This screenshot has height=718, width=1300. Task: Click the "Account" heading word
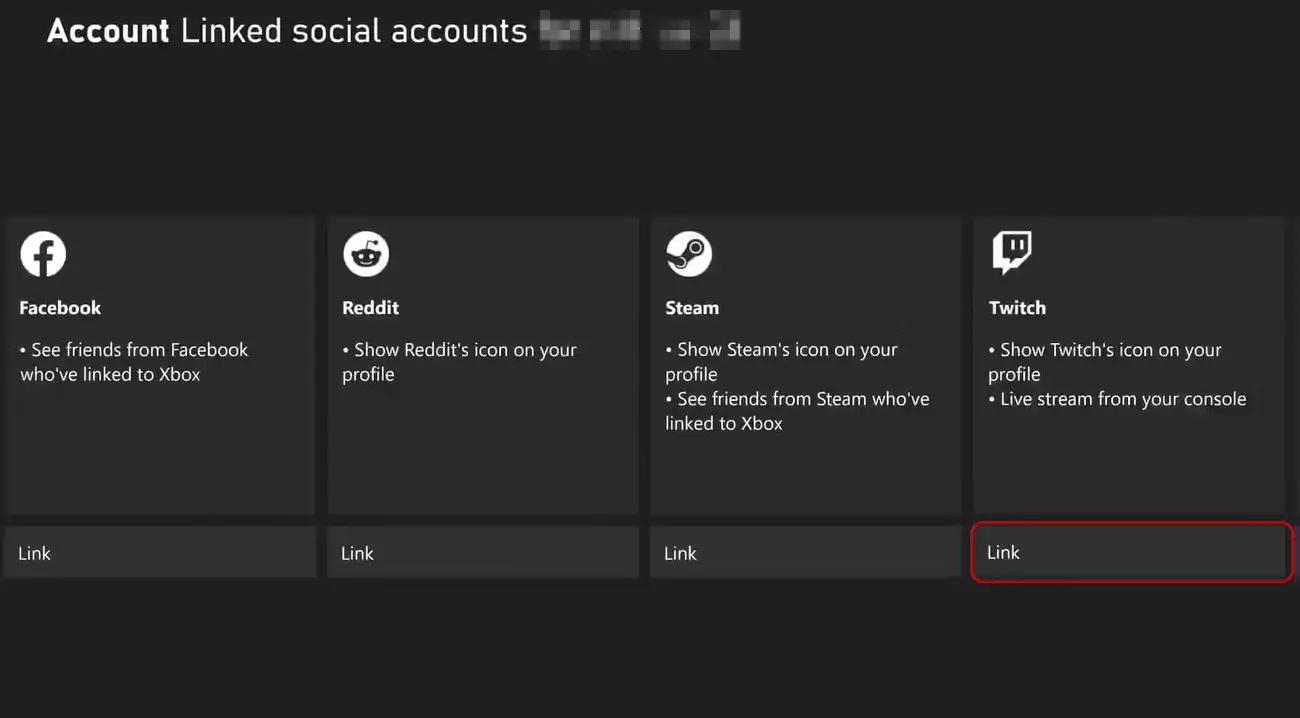(x=108, y=31)
